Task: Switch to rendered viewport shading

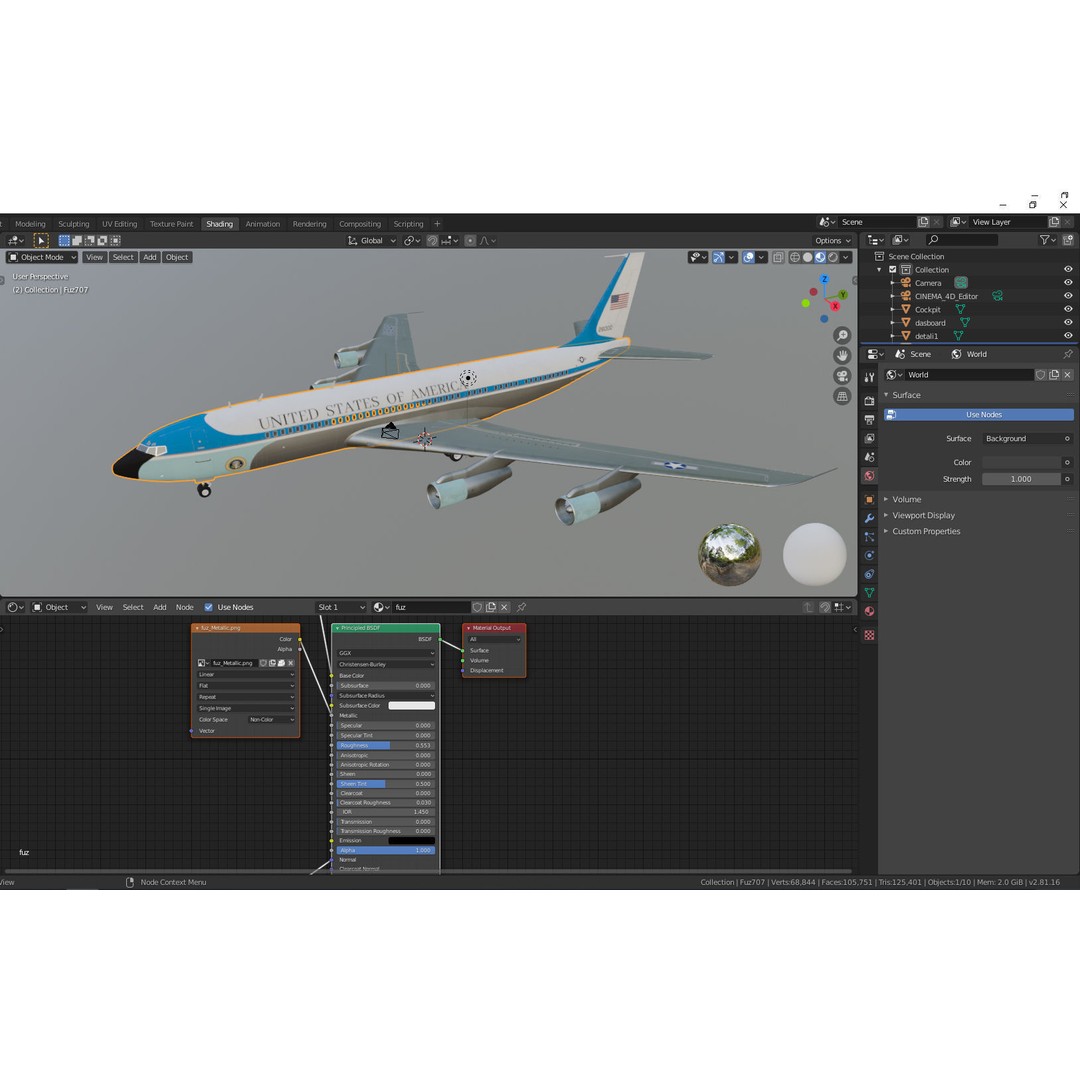Action: click(x=833, y=257)
